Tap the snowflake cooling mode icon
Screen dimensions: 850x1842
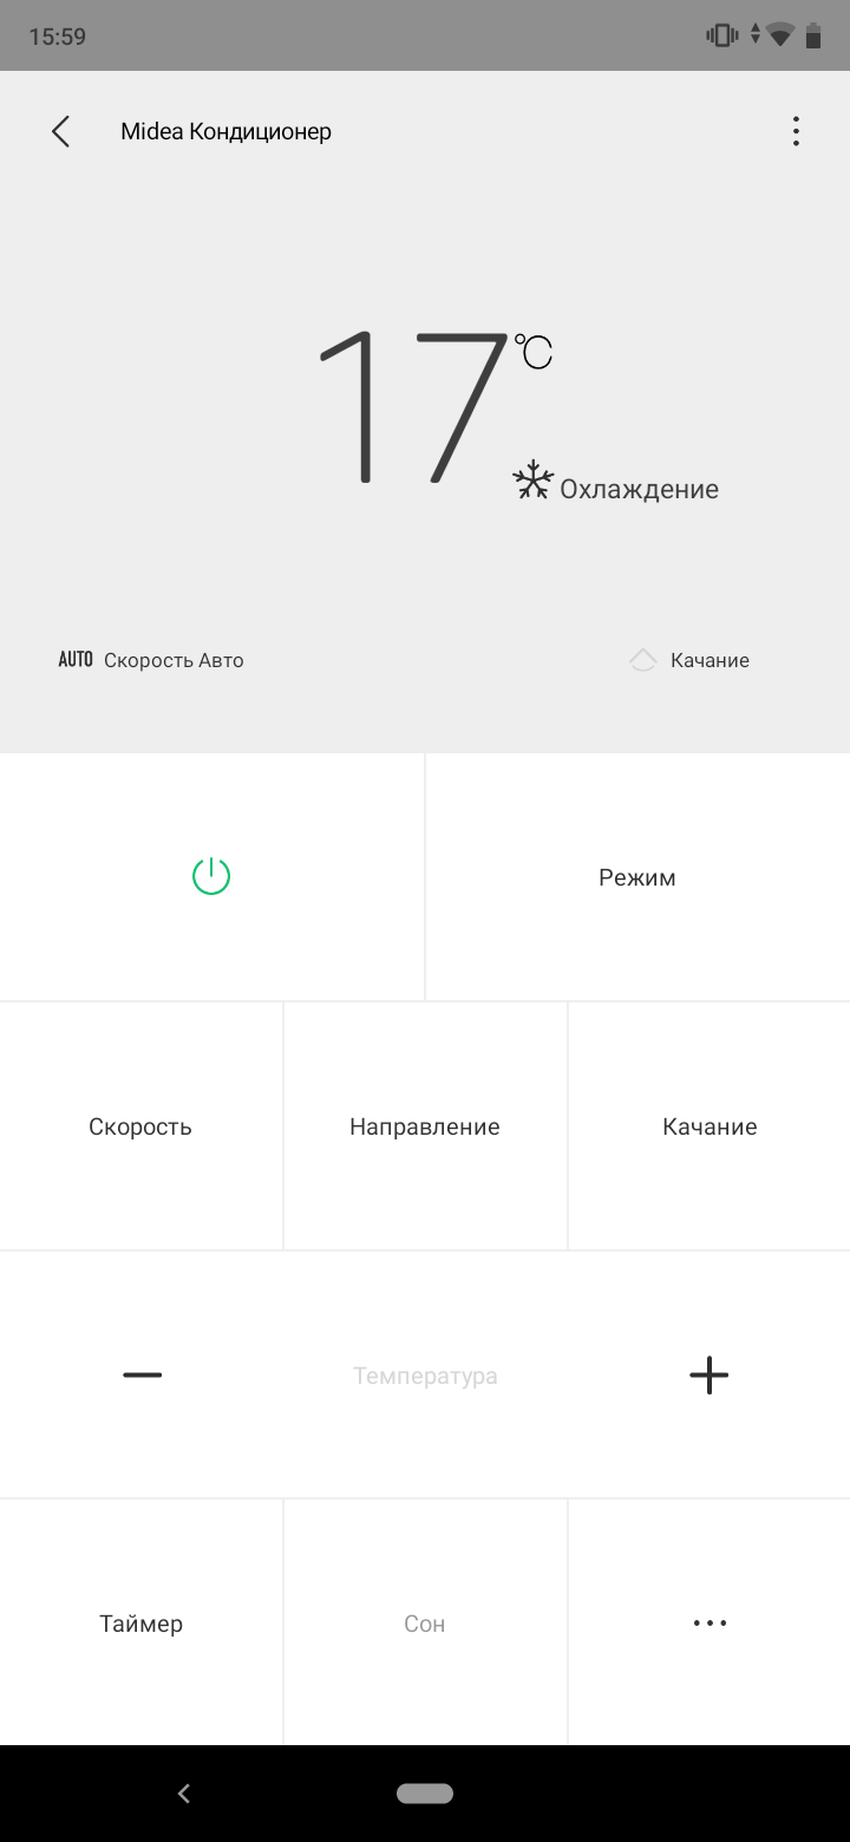(532, 481)
